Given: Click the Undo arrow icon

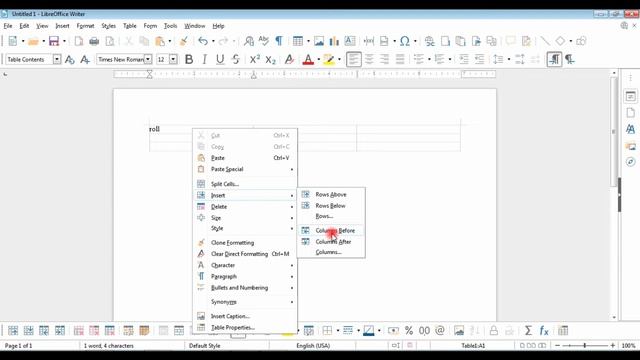Looking at the screenshot, I should [203, 41].
